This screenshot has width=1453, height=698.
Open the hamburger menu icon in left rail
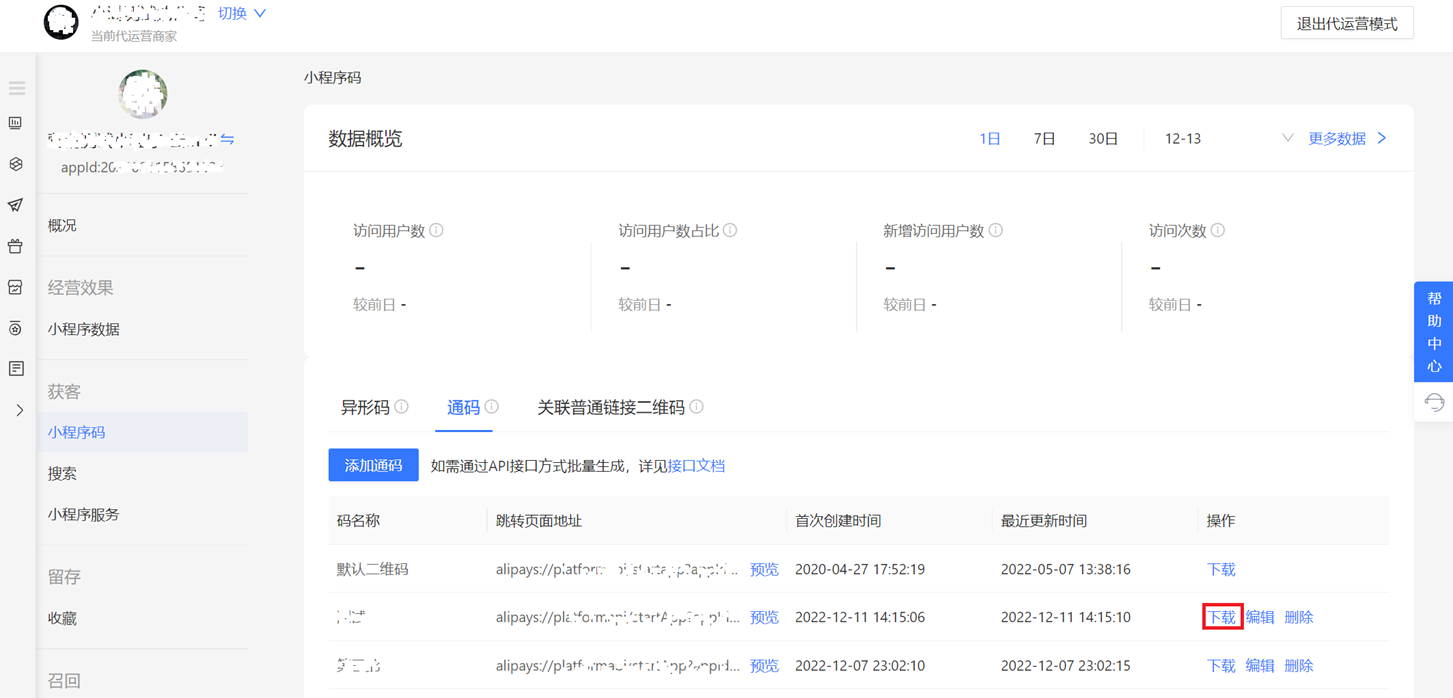click(x=17, y=88)
